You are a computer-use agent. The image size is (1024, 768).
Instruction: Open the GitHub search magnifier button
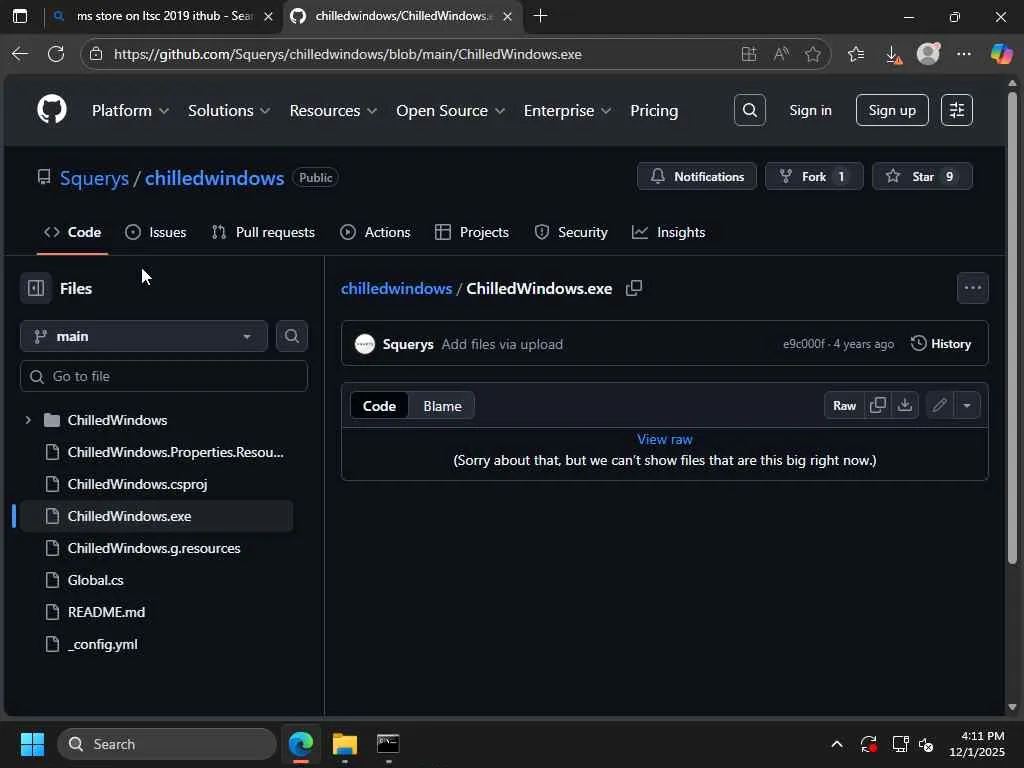pos(749,110)
